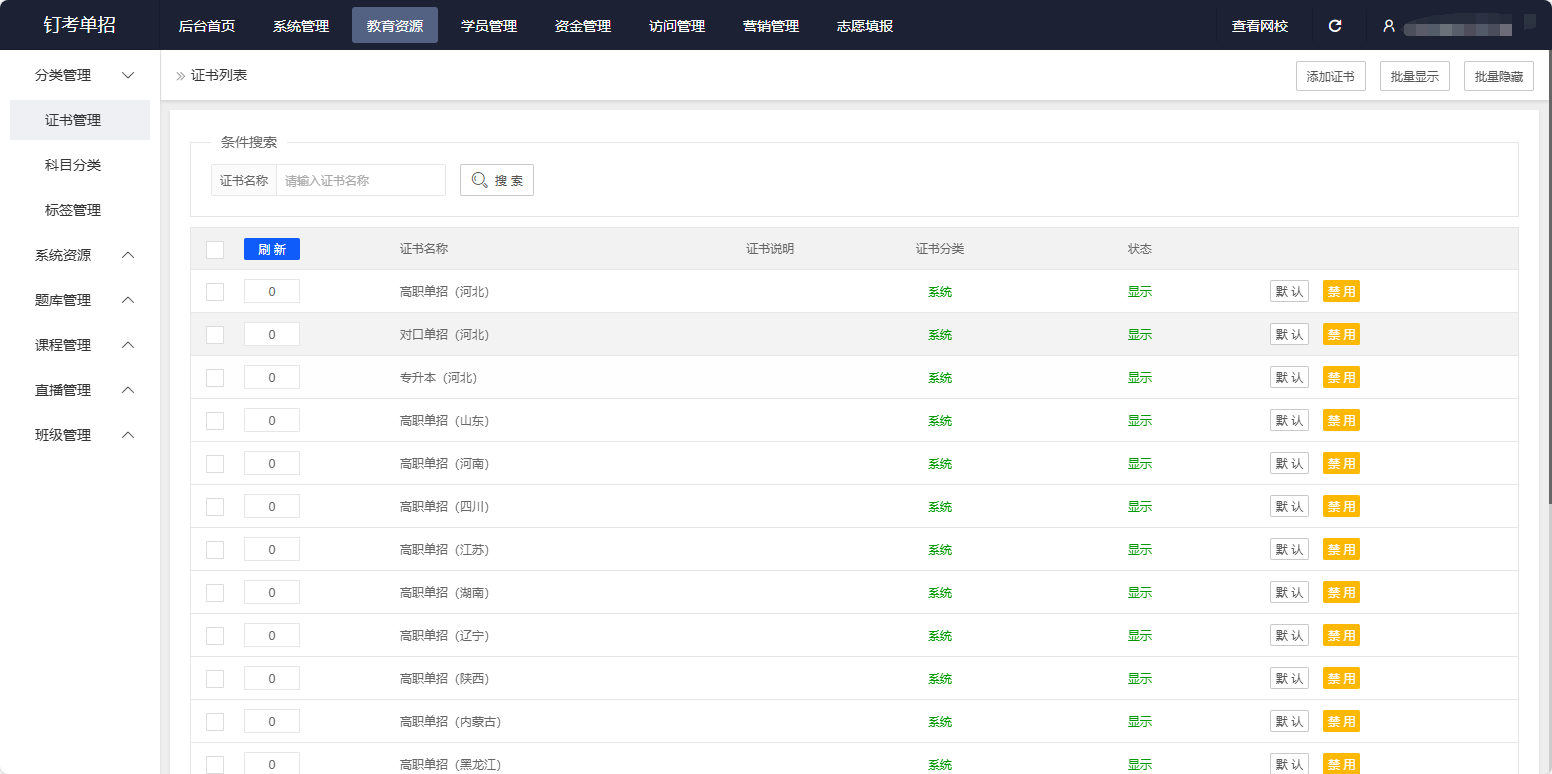Check the box for 高职单招（湖南）
This screenshot has height=774, width=1552.
click(215, 593)
